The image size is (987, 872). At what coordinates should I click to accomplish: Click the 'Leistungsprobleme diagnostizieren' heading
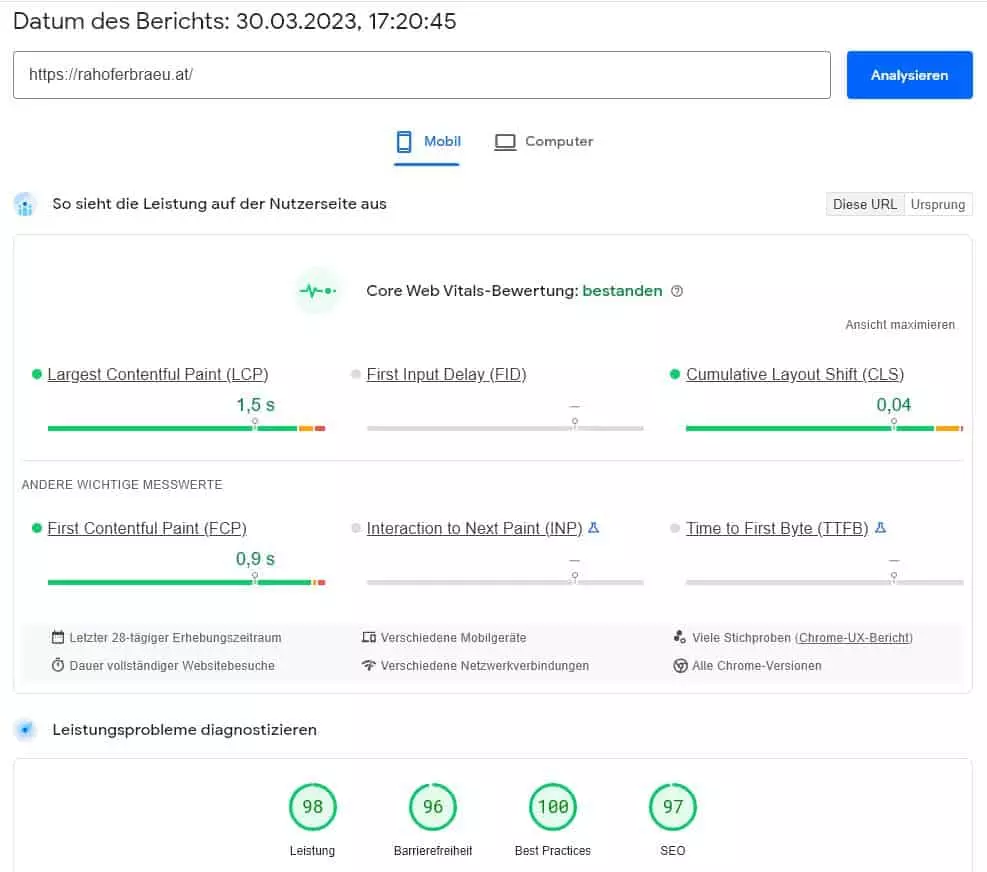tap(184, 730)
